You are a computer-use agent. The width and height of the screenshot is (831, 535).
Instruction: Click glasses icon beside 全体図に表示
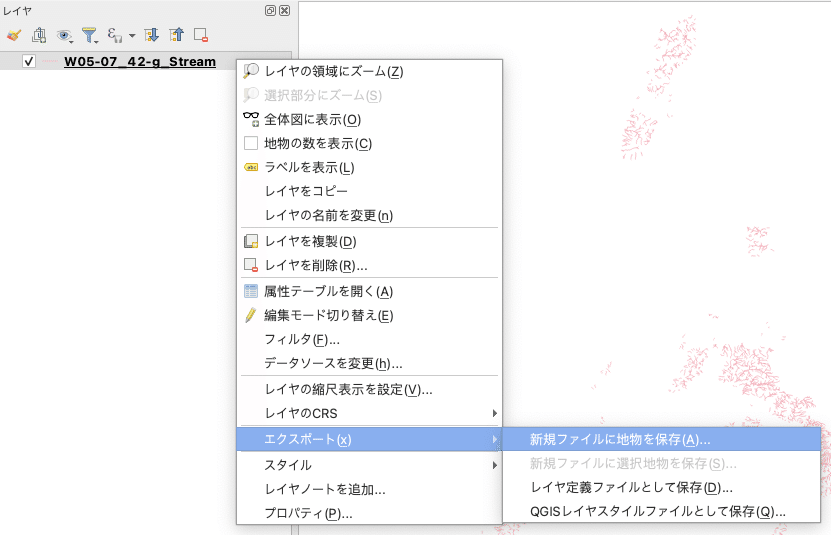(x=251, y=119)
